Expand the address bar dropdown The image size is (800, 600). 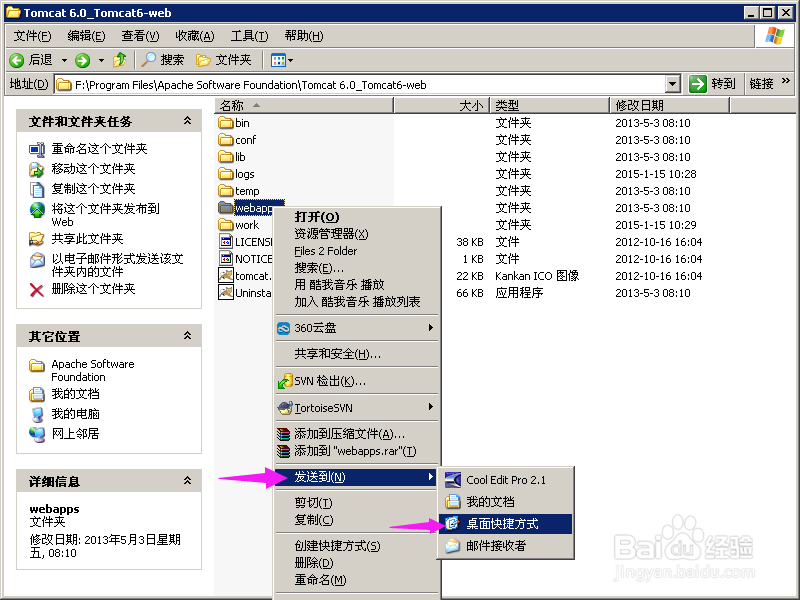pyautogui.click(x=673, y=84)
